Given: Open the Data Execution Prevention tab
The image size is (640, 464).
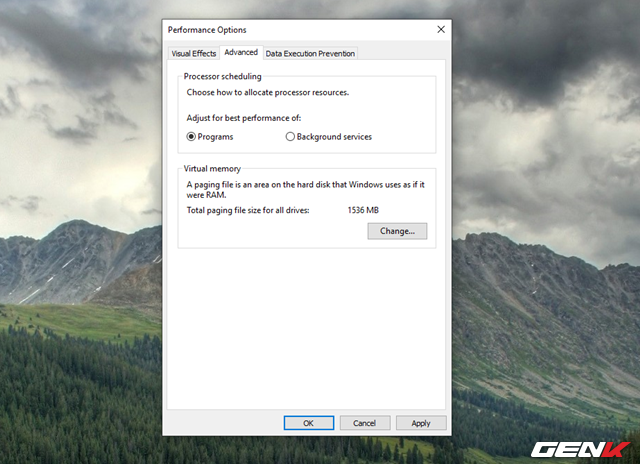Looking at the screenshot, I should coord(309,53).
